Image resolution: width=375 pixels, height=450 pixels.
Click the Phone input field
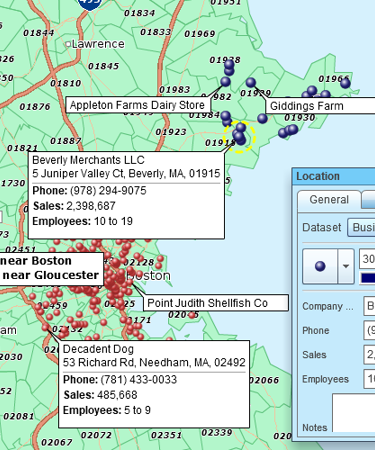pos(369,330)
